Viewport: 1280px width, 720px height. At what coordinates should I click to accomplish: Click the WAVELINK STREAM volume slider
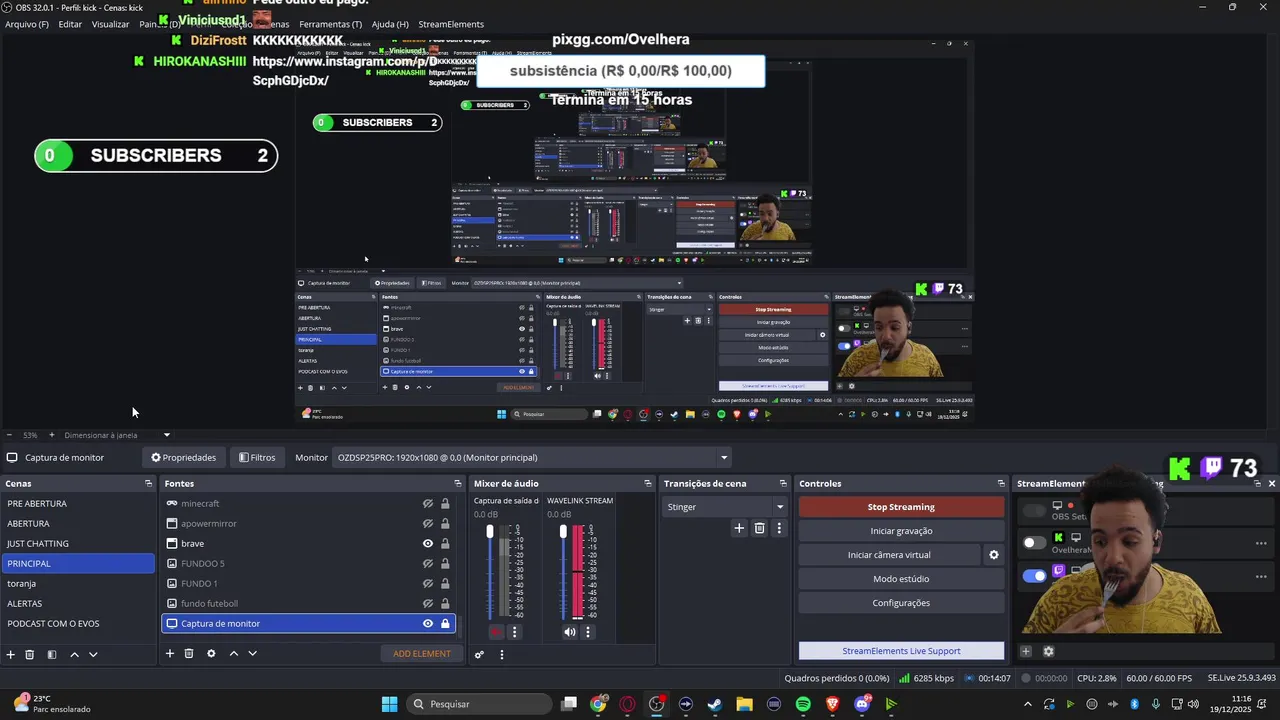tap(563, 572)
